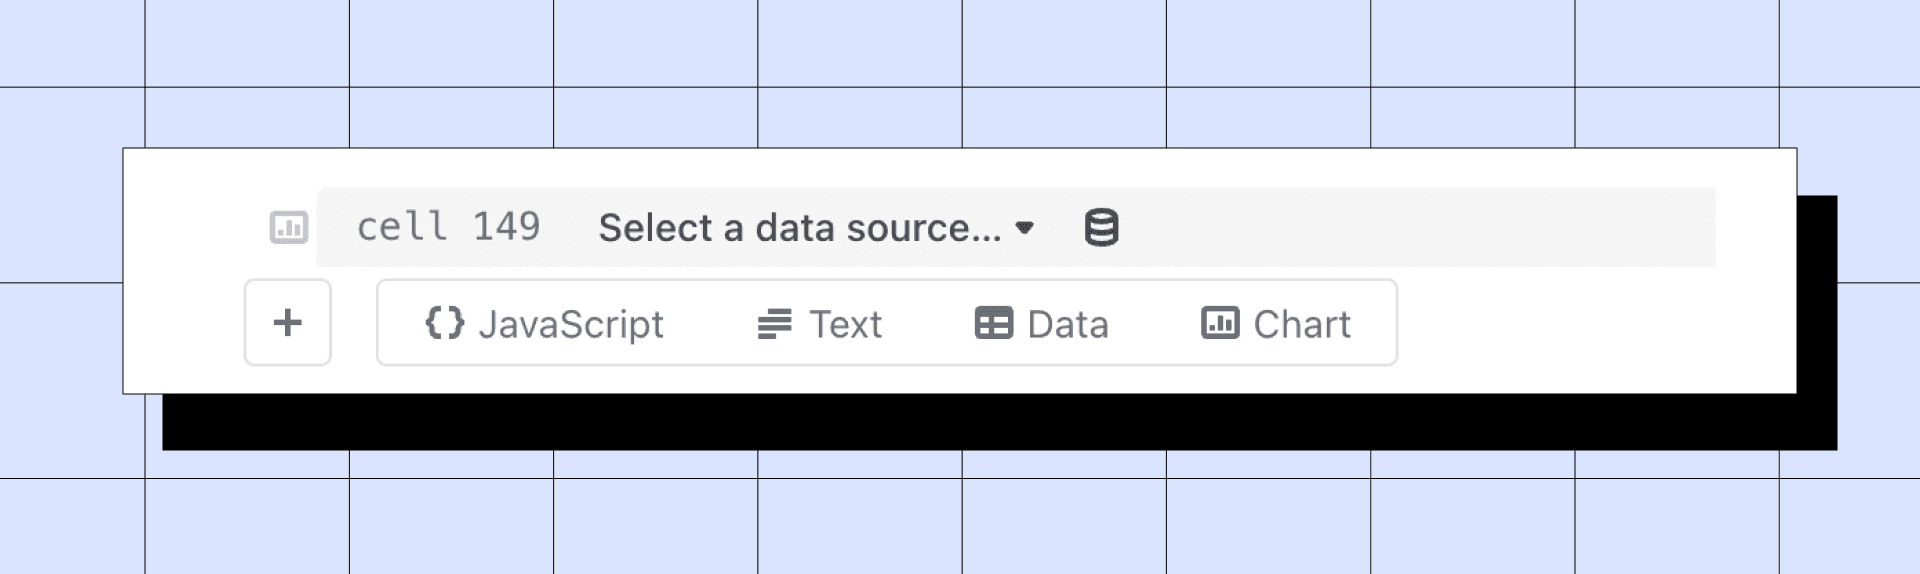Click the curly braces JavaScript icon
This screenshot has width=1920, height=574.
(x=444, y=323)
